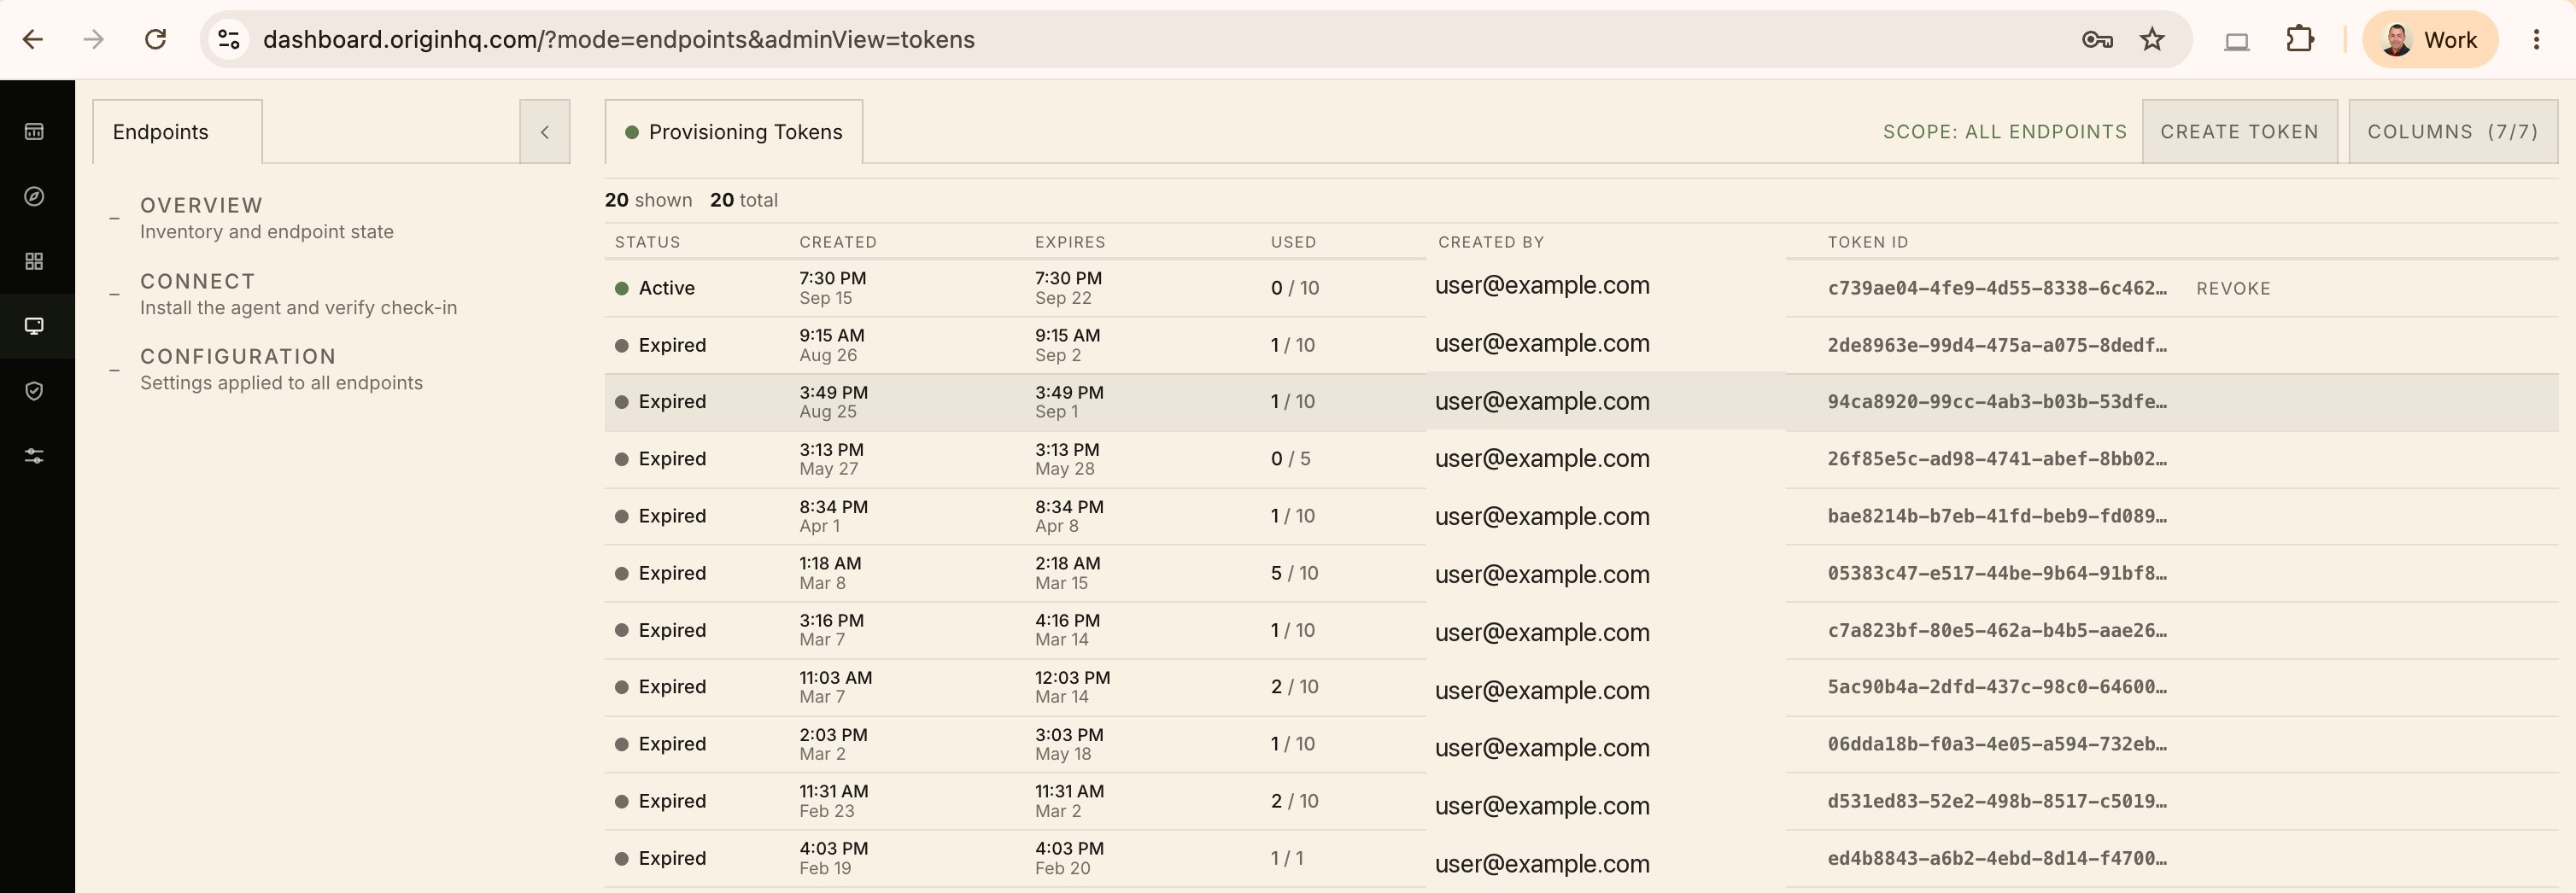Select token ID c7a823bf-80e5-462a-b4b5
The image size is (2576, 893).
pos(1996,630)
